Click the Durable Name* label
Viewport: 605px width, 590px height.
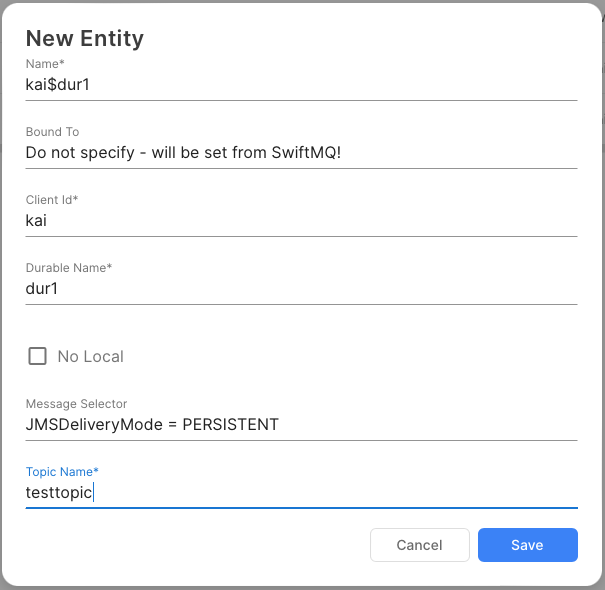coord(68,268)
